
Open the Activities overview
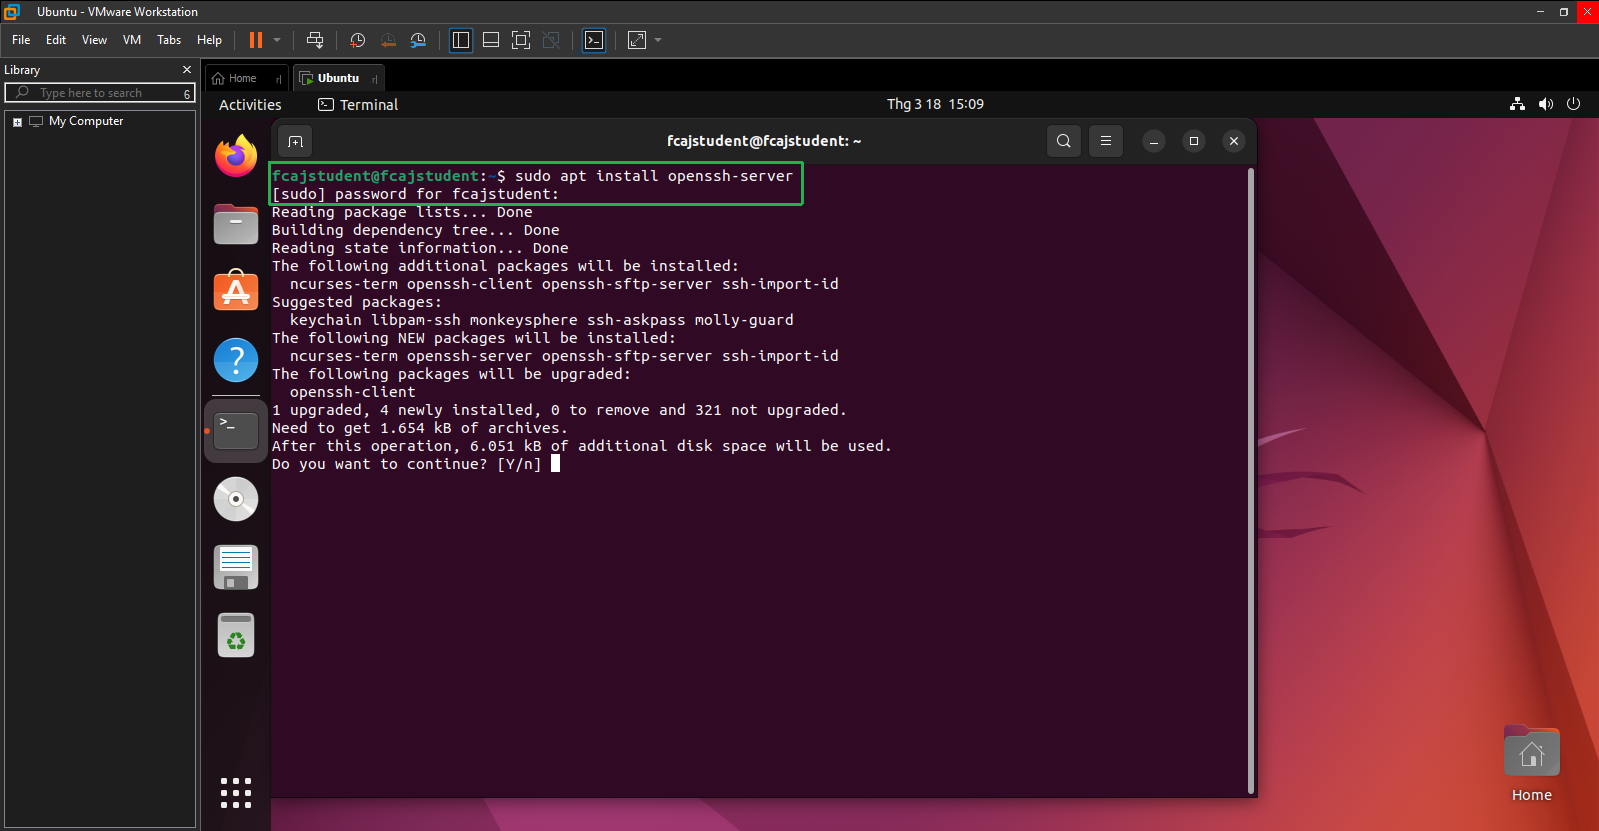(x=250, y=105)
